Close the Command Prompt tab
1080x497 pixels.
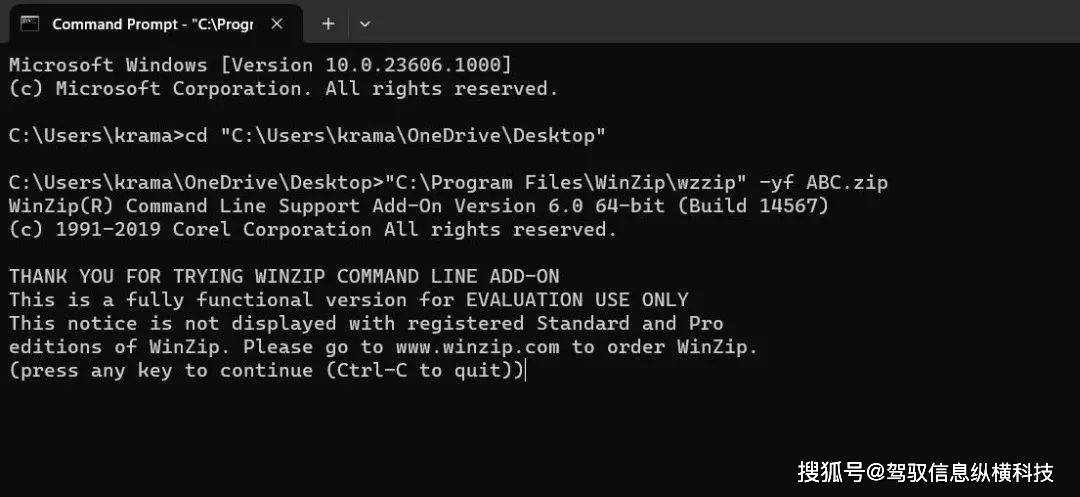277,24
